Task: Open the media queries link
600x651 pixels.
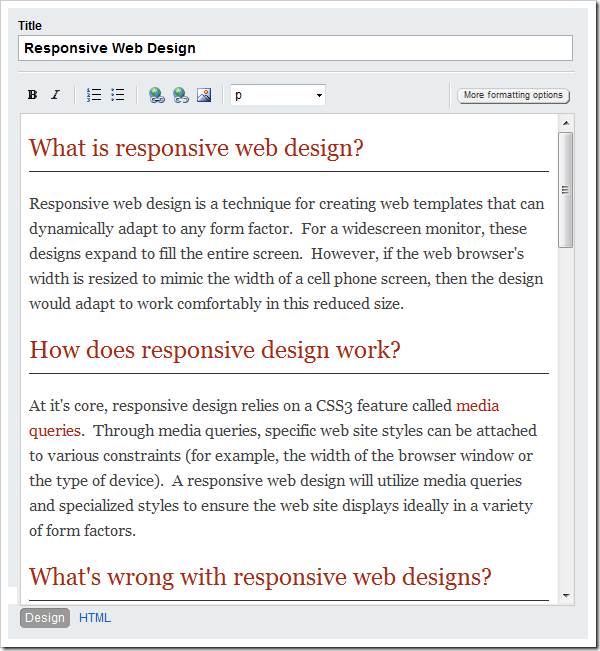Action: tap(478, 406)
